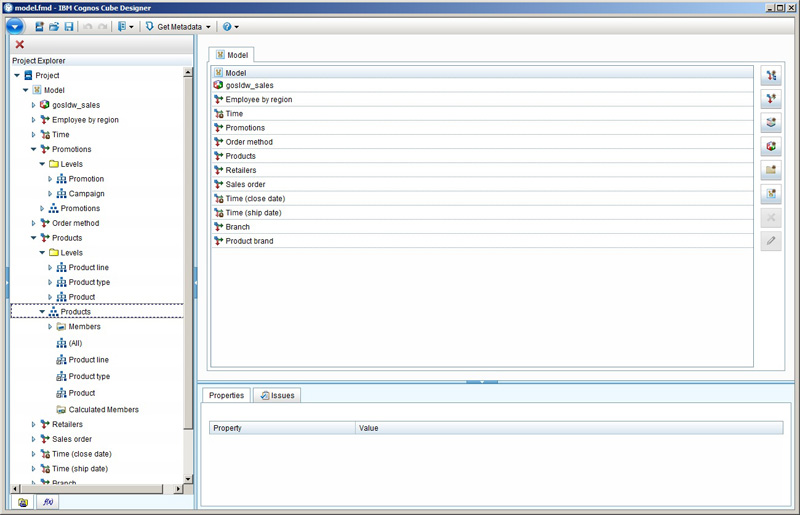This screenshot has width=800, height=515.
Task: Select Branch row in Model list
Action: click(482, 227)
